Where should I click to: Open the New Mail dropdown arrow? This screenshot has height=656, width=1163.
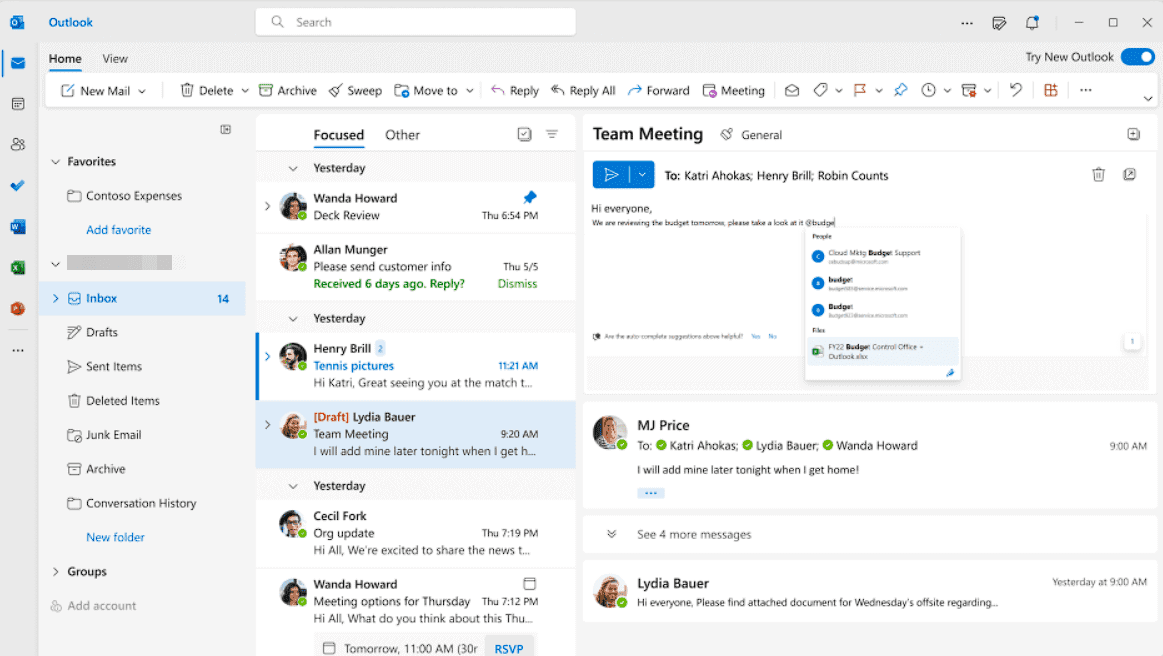(x=142, y=91)
